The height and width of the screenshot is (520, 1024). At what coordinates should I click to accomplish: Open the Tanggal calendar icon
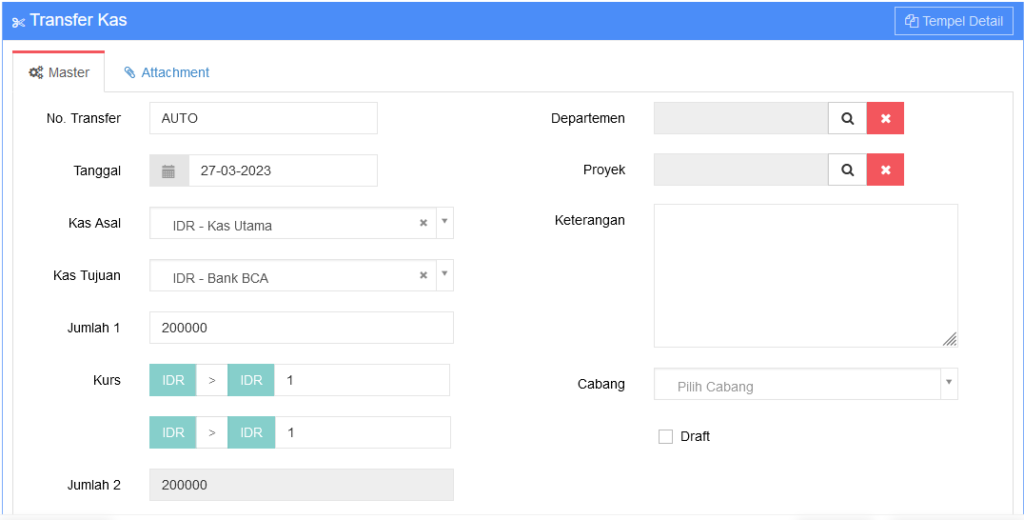tap(169, 171)
